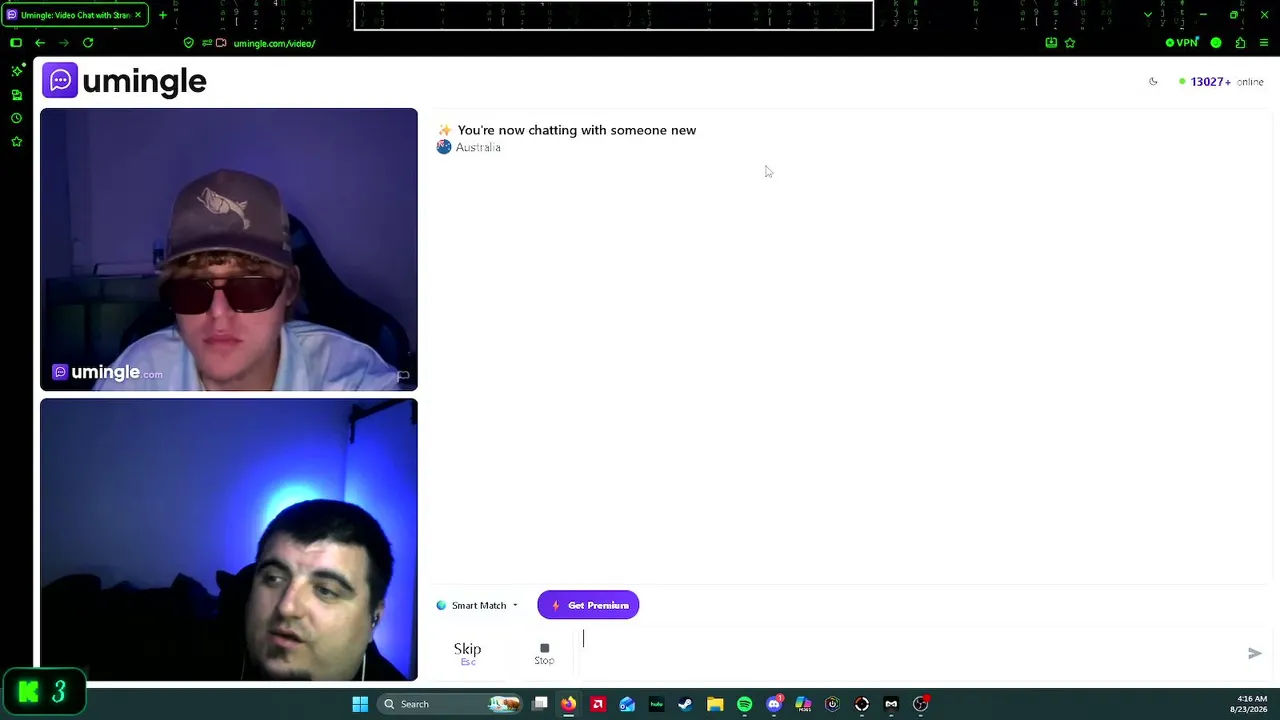Click the Umingle logo icon in the header
Image resolution: width=1280 pixels, height=720 pixels.
coord(60,80)
